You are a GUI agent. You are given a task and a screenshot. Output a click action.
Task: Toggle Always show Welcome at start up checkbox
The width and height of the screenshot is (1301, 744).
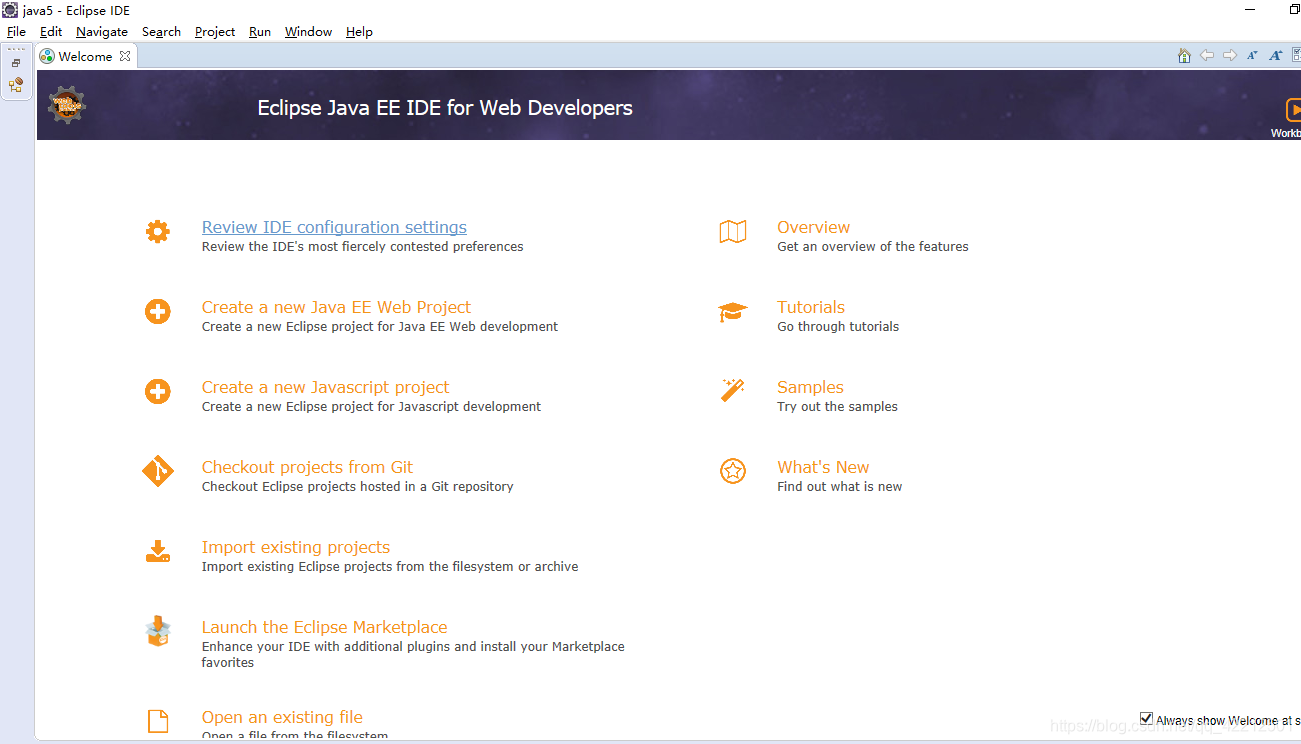(1147, 718)
